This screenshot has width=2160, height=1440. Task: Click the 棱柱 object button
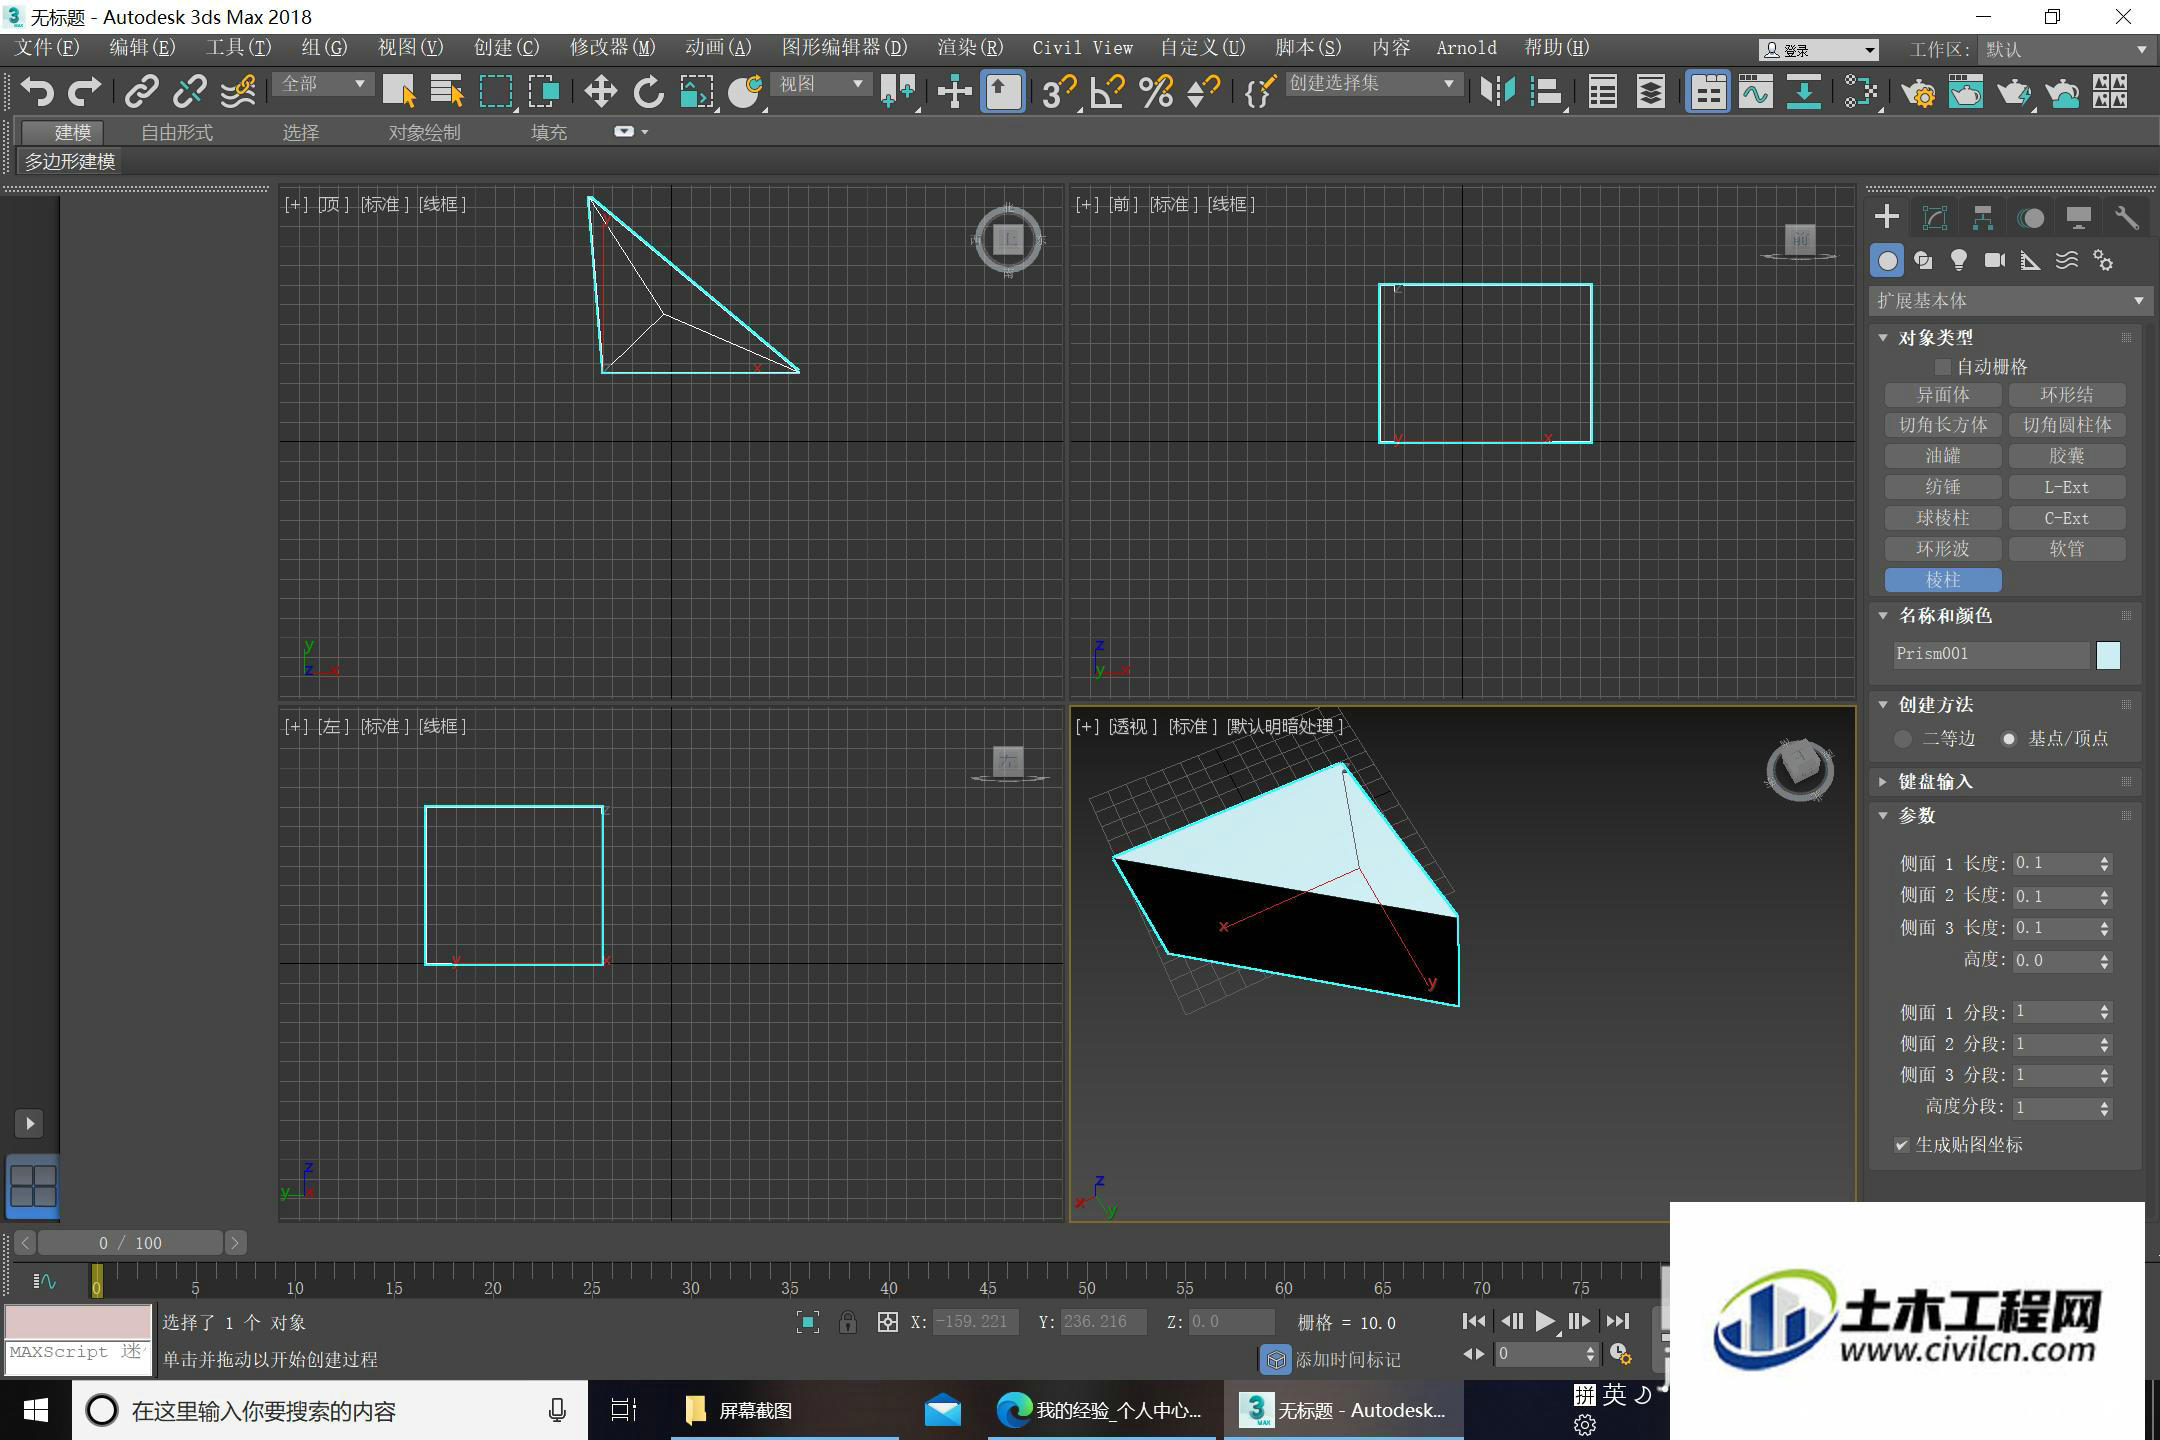[1943, 581]
